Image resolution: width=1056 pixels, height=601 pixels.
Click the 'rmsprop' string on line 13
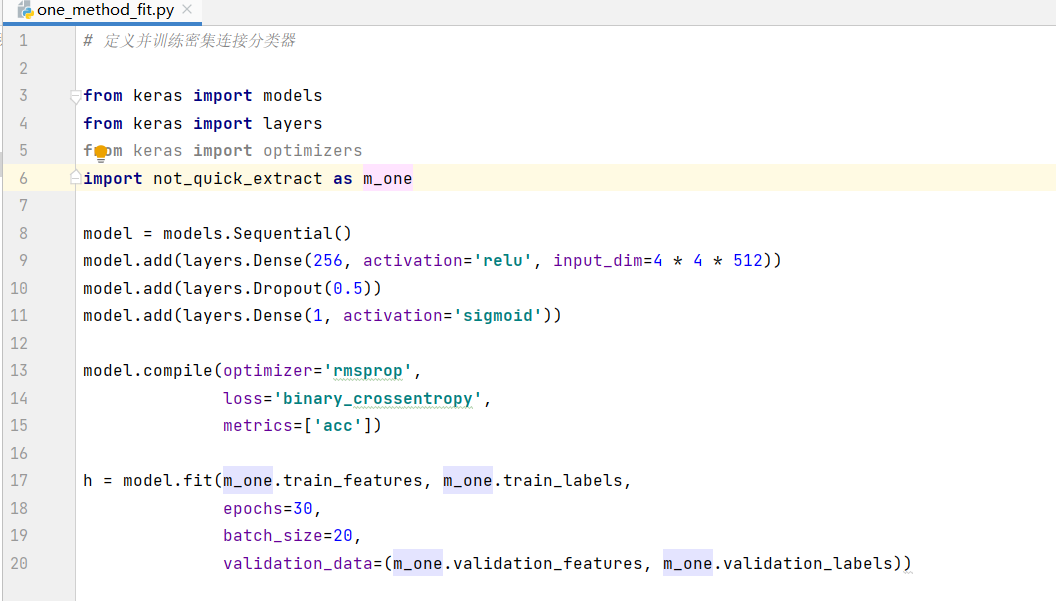click(368, 371)
